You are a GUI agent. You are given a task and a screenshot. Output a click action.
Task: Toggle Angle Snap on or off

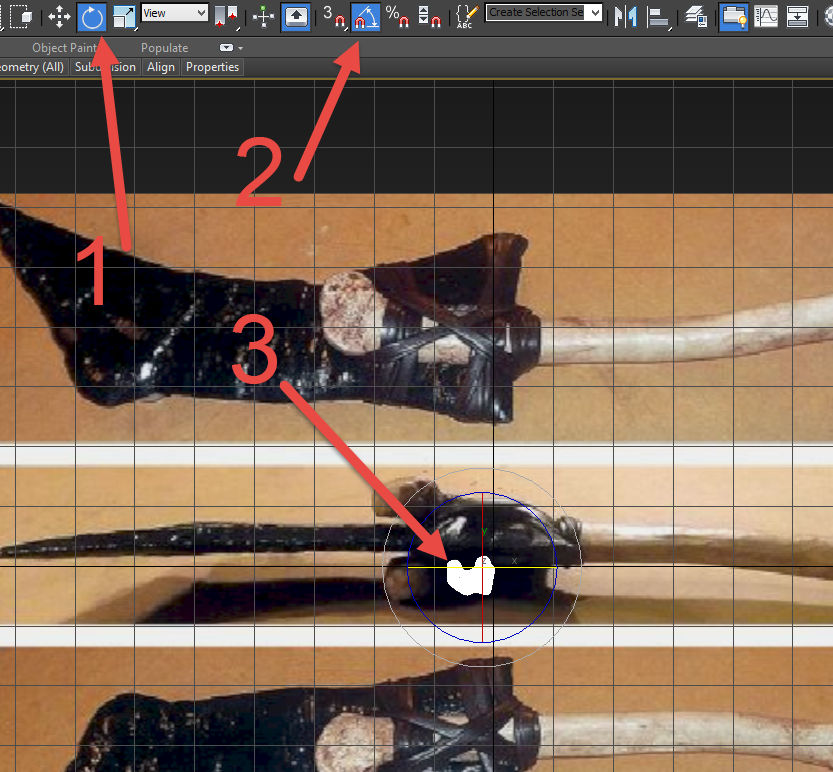[365, 17]
